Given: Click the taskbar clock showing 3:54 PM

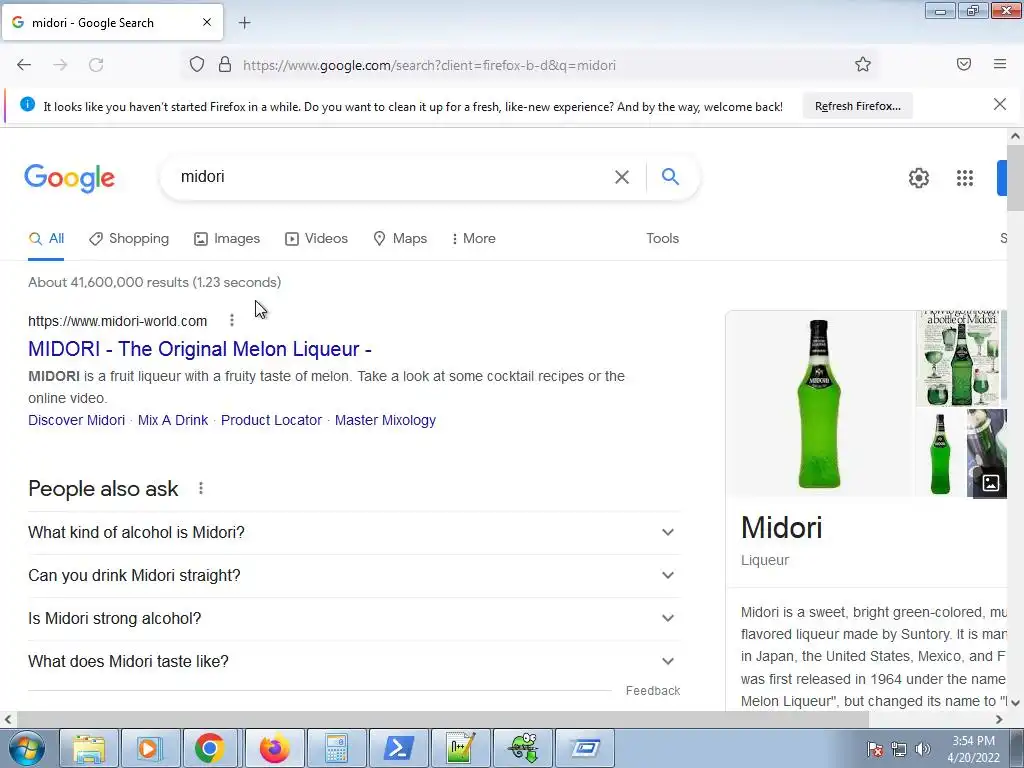Looking at the screenshot, I should (973, 749).
